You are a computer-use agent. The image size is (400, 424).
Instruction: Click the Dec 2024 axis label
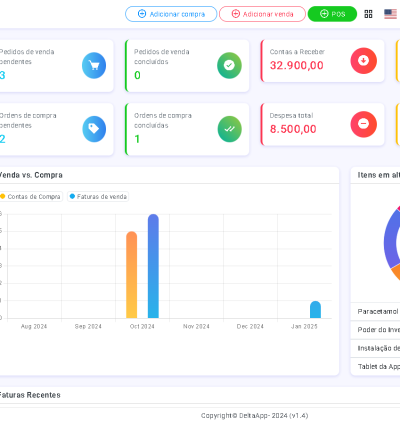(x=250, y=326)
